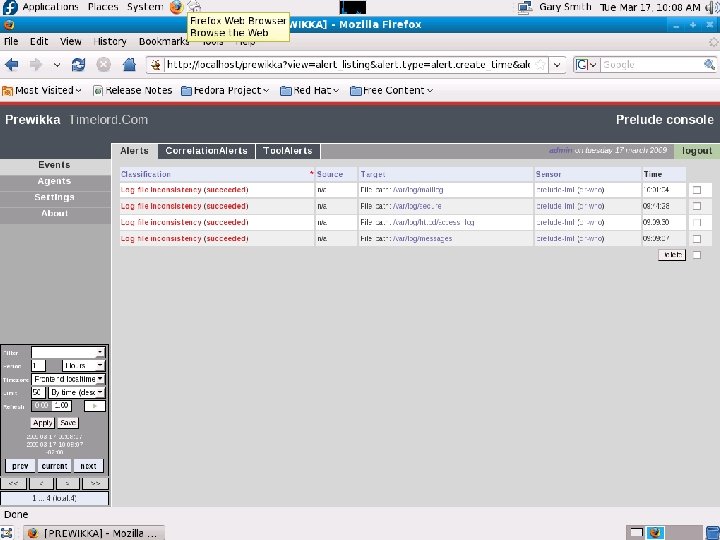Open the View menu
This screenshot has width=720, height=540.
[x=71, y=42]
